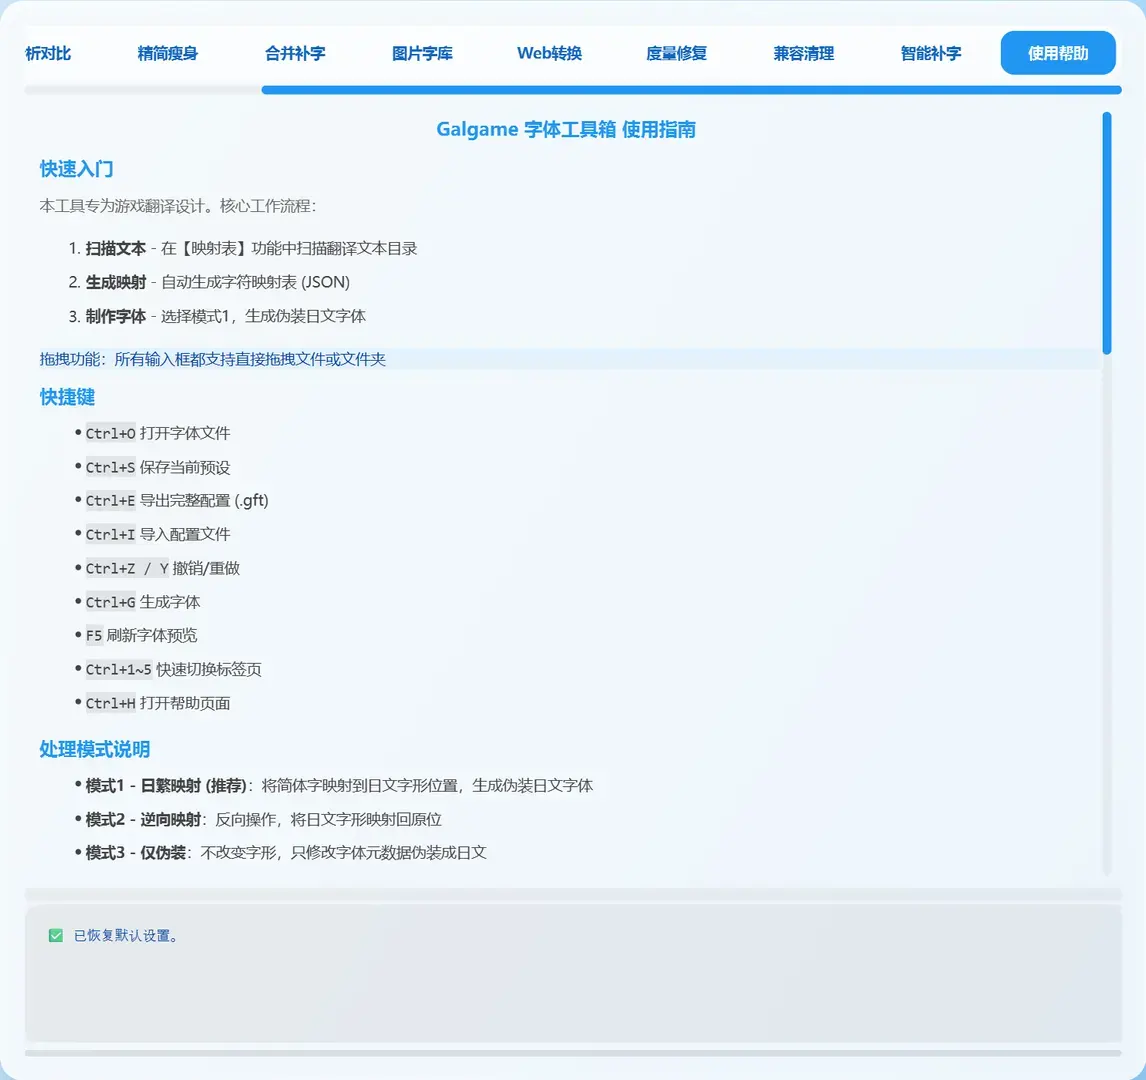Open the 度量修复 tab

(x=676, y=53)
